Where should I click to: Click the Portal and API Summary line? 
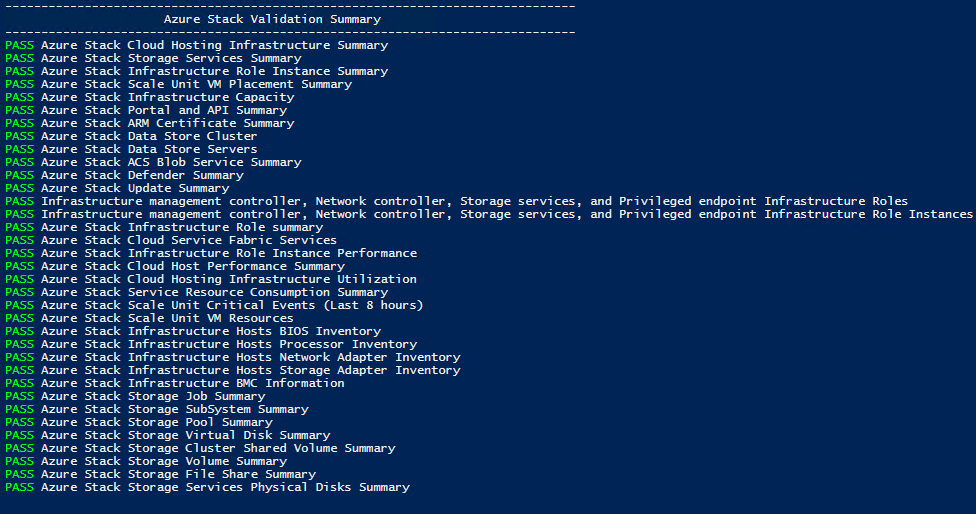pyautogui.click(x=146, y=111)
